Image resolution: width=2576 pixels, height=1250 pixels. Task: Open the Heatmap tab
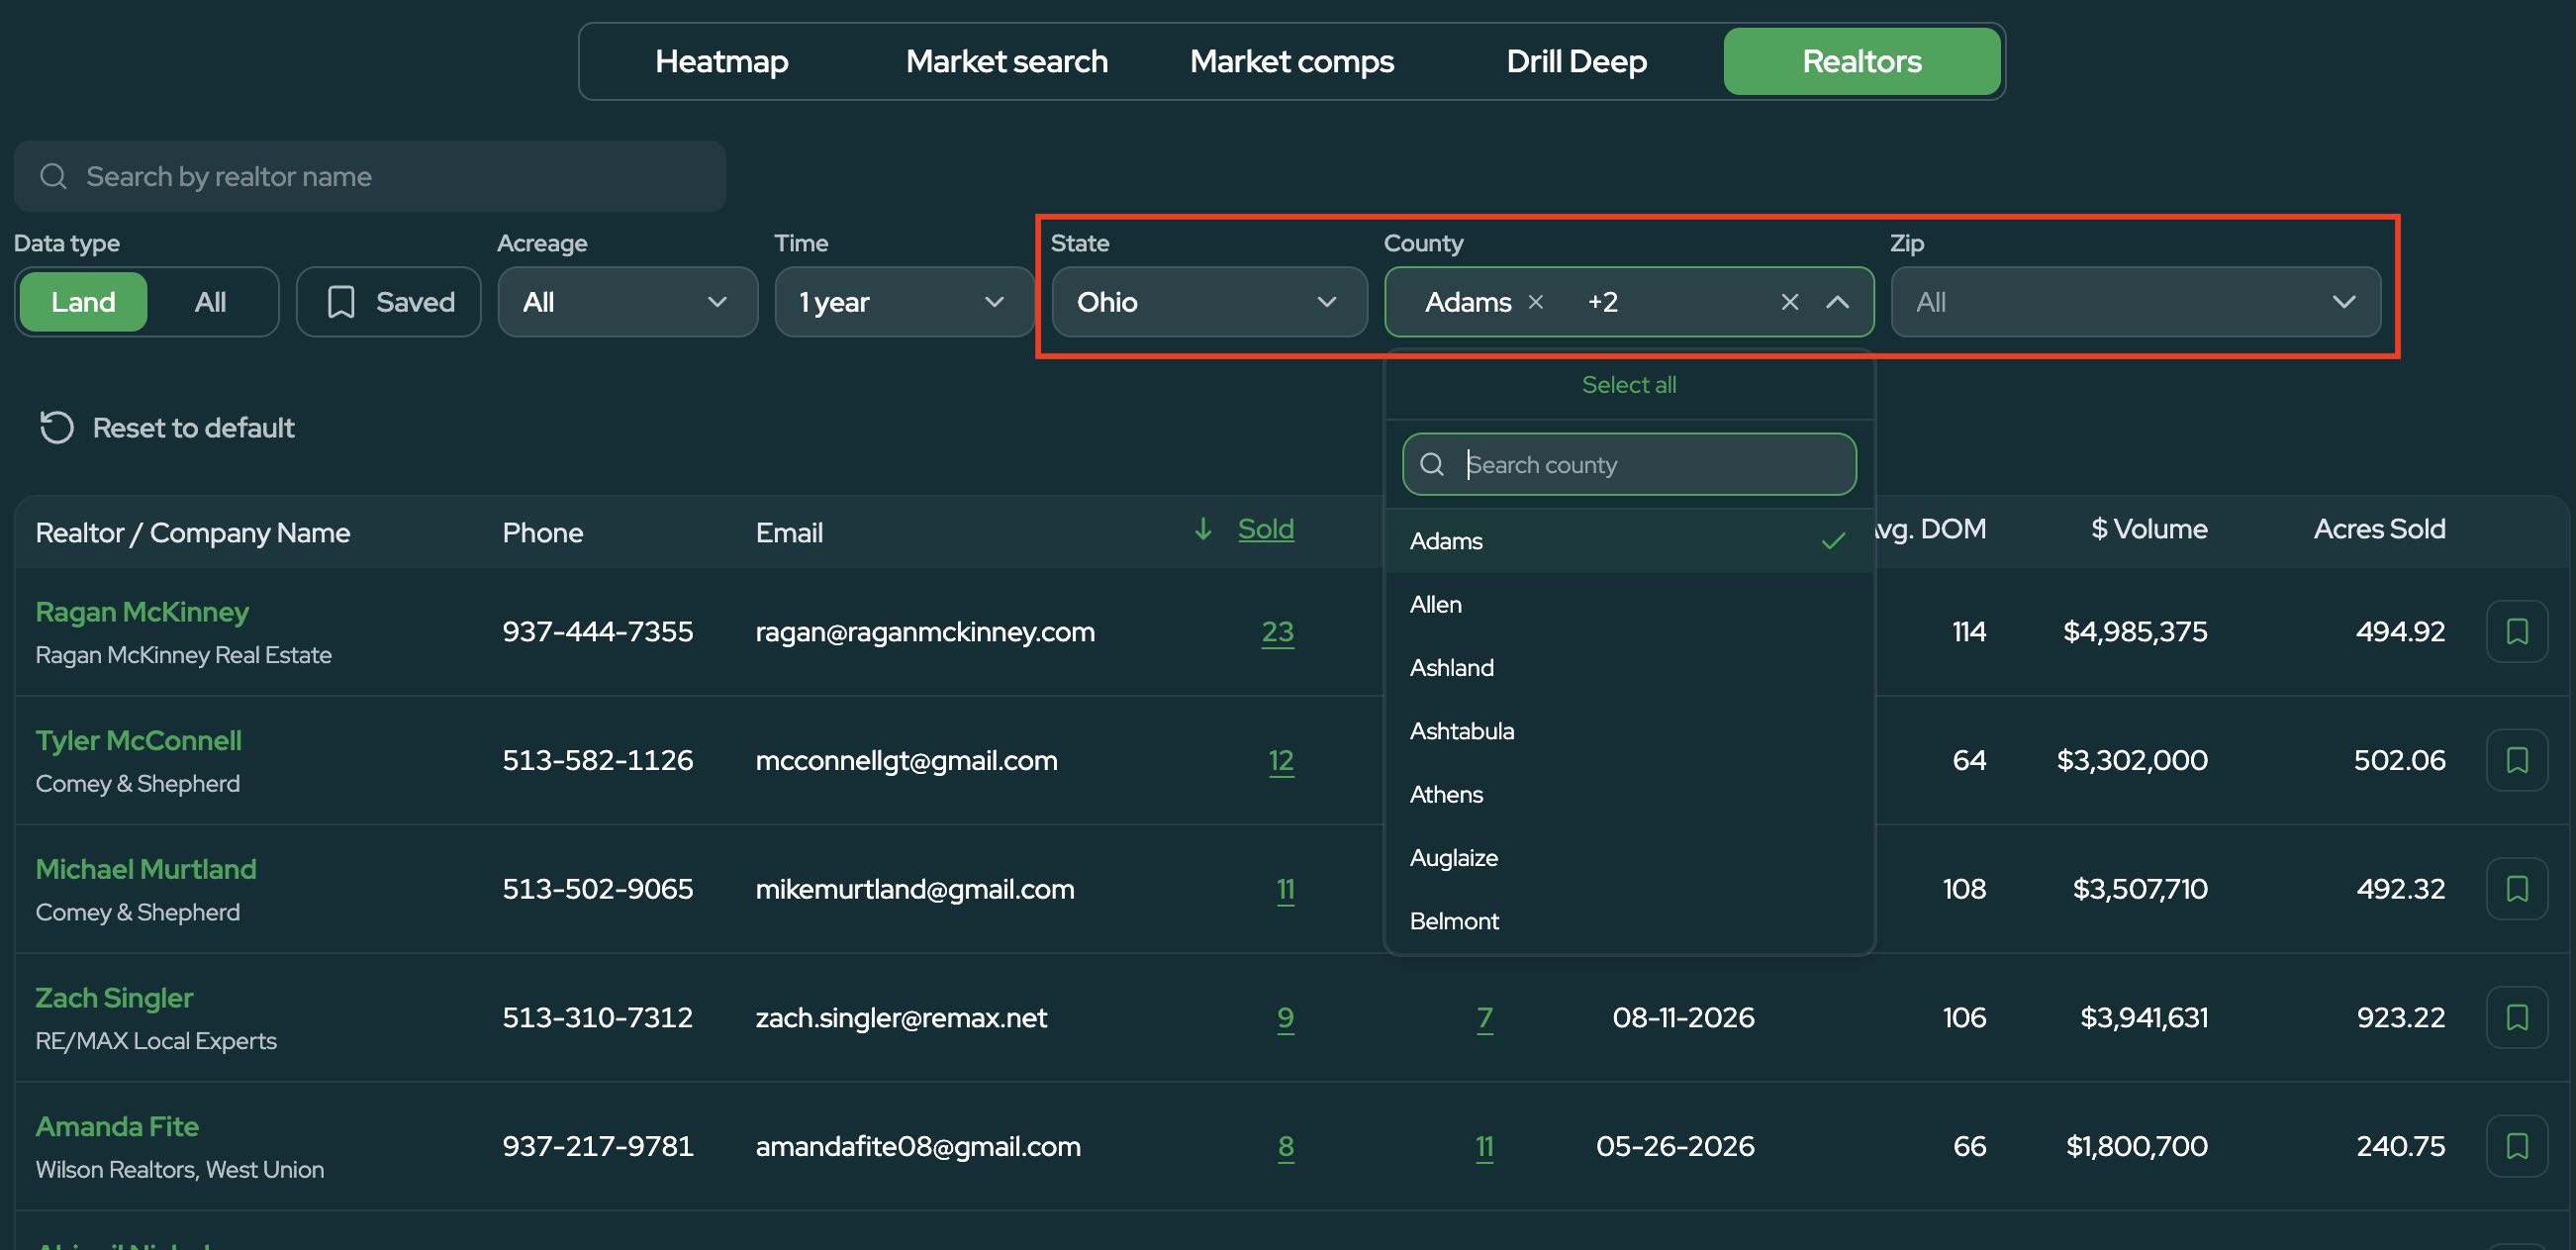click(x=721, y=61)
